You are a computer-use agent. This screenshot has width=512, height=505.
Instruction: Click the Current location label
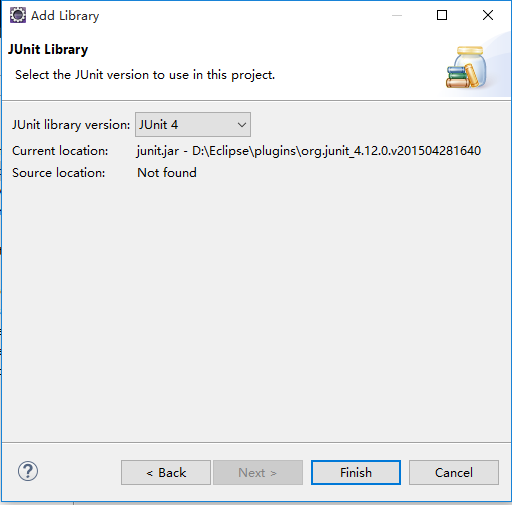(60, 151)
